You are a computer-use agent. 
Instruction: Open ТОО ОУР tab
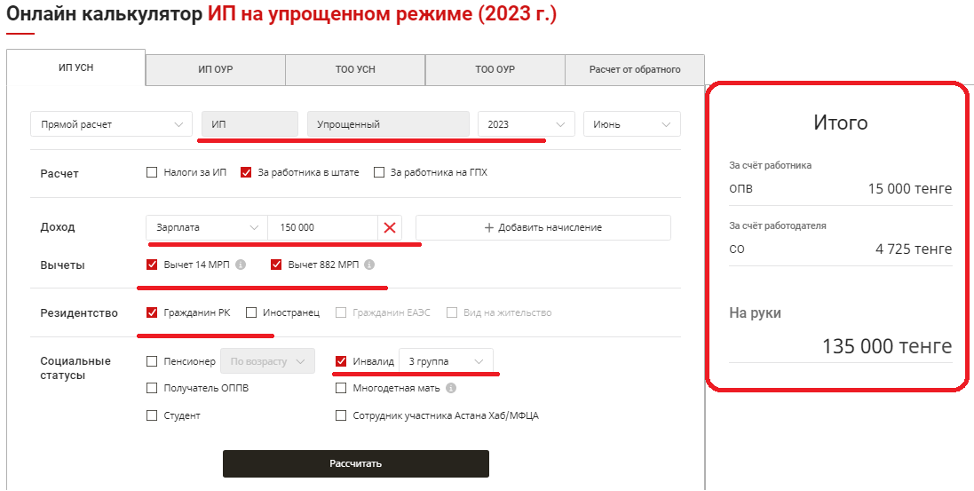coord(495,70)
